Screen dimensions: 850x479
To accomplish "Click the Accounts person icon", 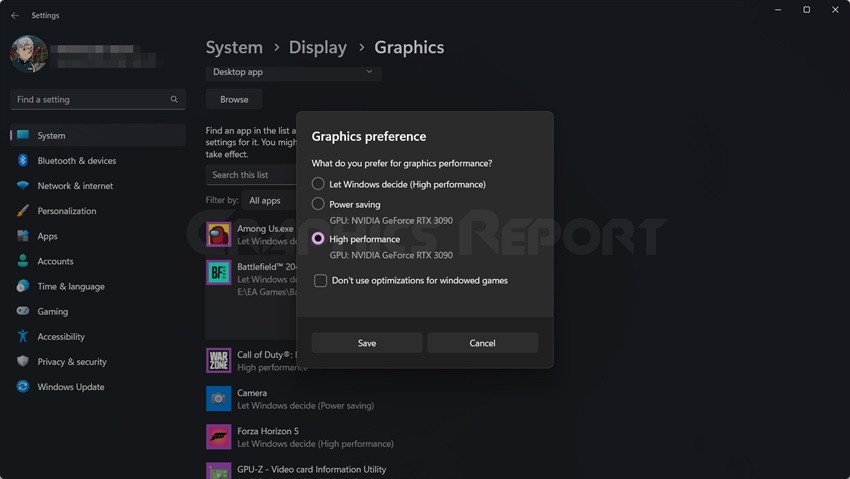I will point(23,261).
